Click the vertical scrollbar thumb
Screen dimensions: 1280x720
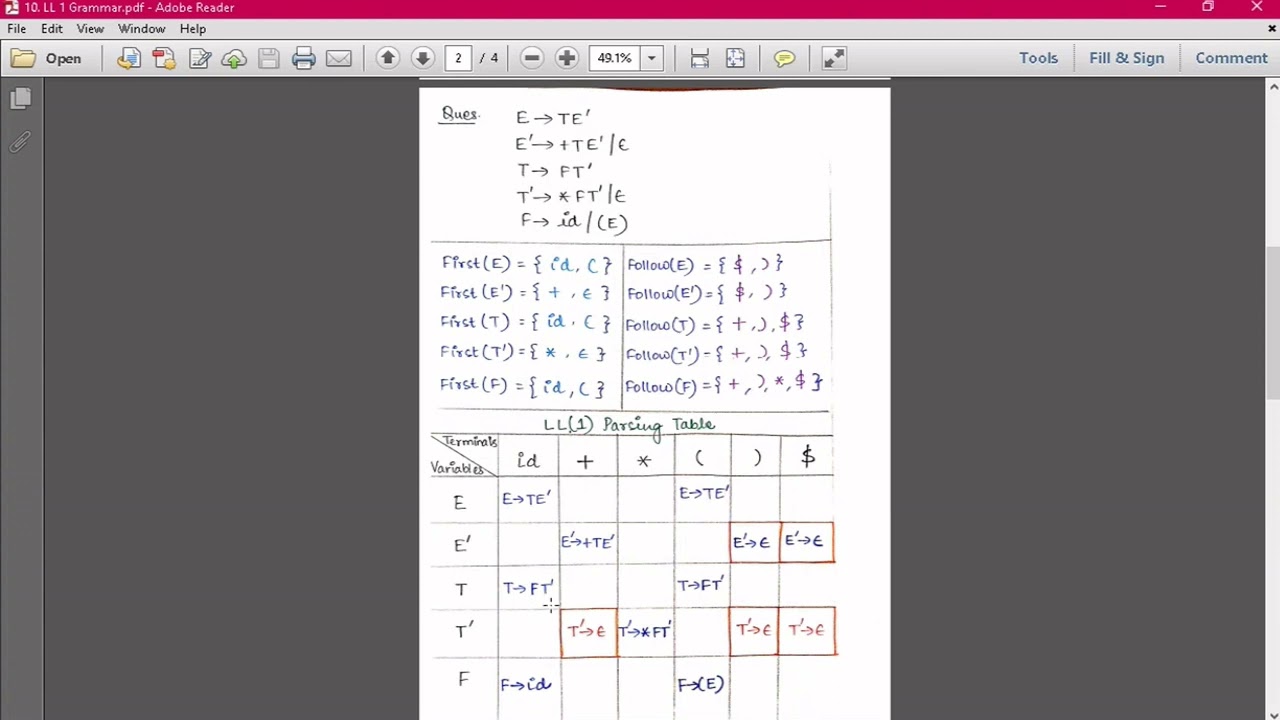(x=1272, y=322)
